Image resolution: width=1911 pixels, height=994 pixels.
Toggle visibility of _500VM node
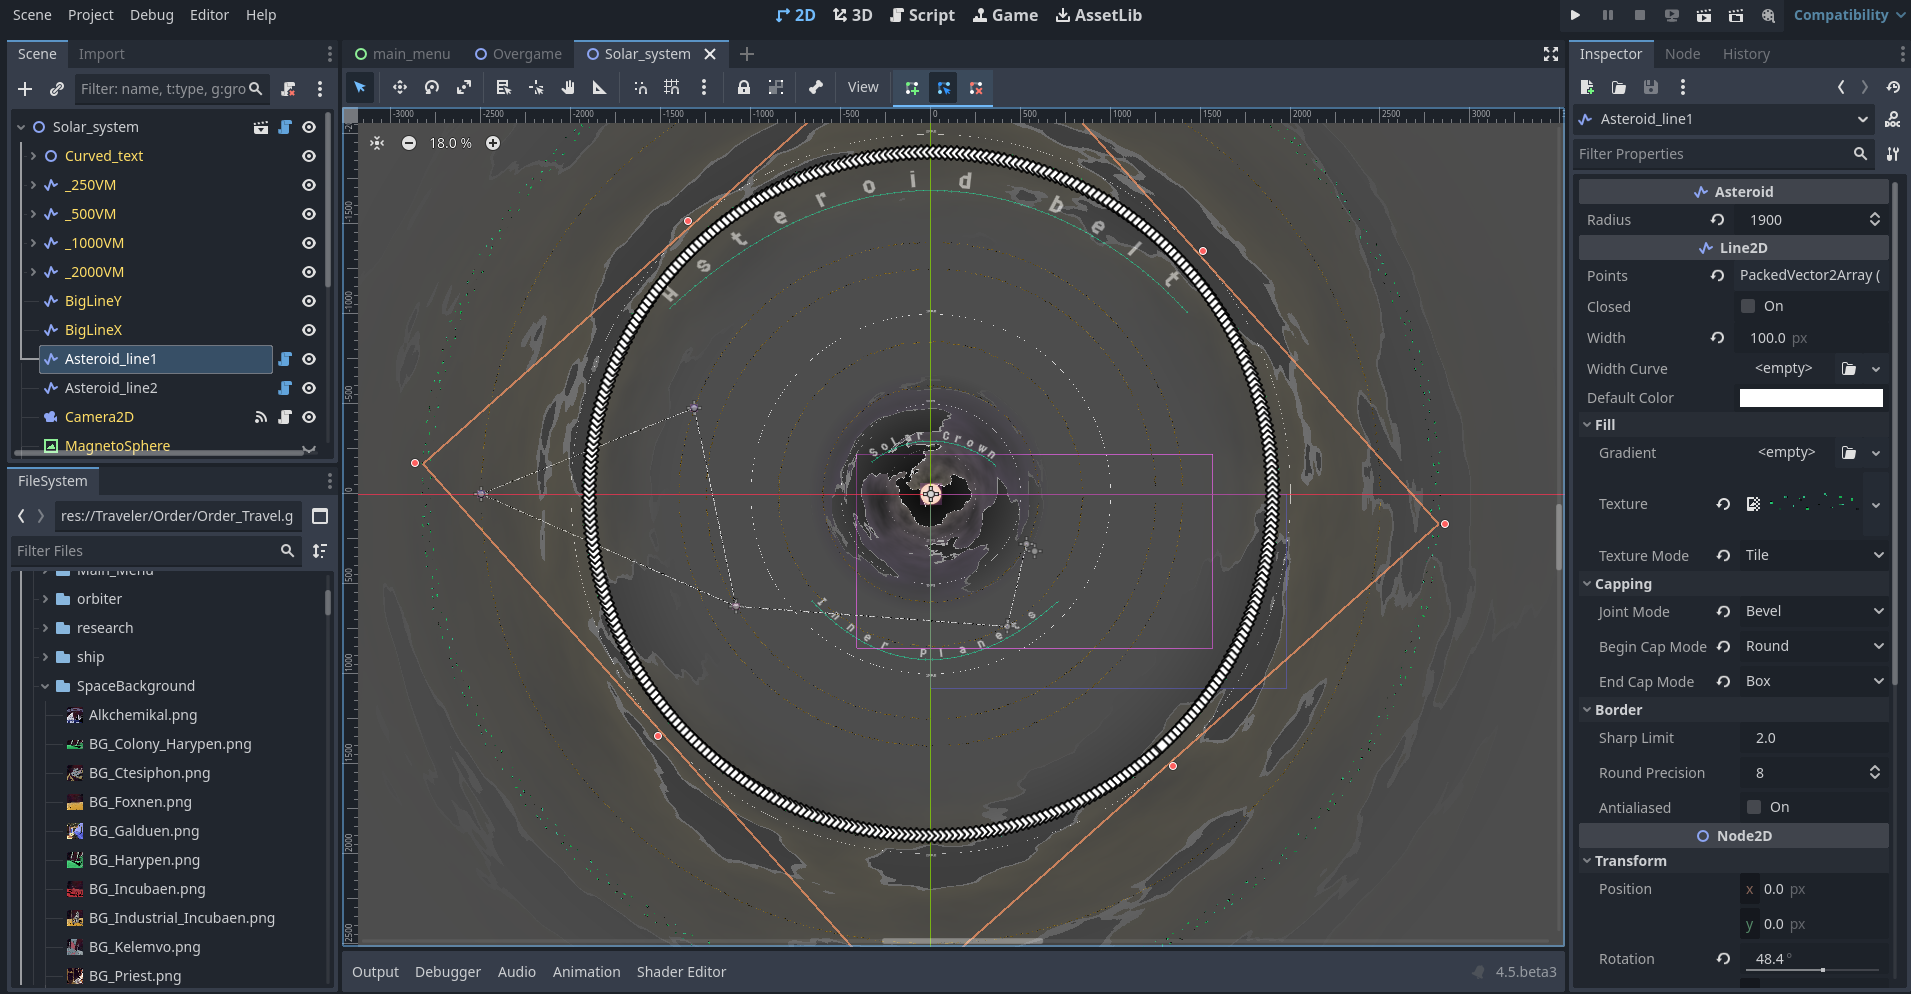click(309, 214)
